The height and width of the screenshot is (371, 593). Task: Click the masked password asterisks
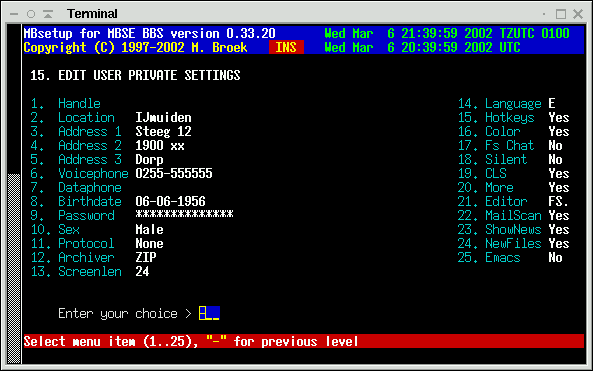[185, 214]
